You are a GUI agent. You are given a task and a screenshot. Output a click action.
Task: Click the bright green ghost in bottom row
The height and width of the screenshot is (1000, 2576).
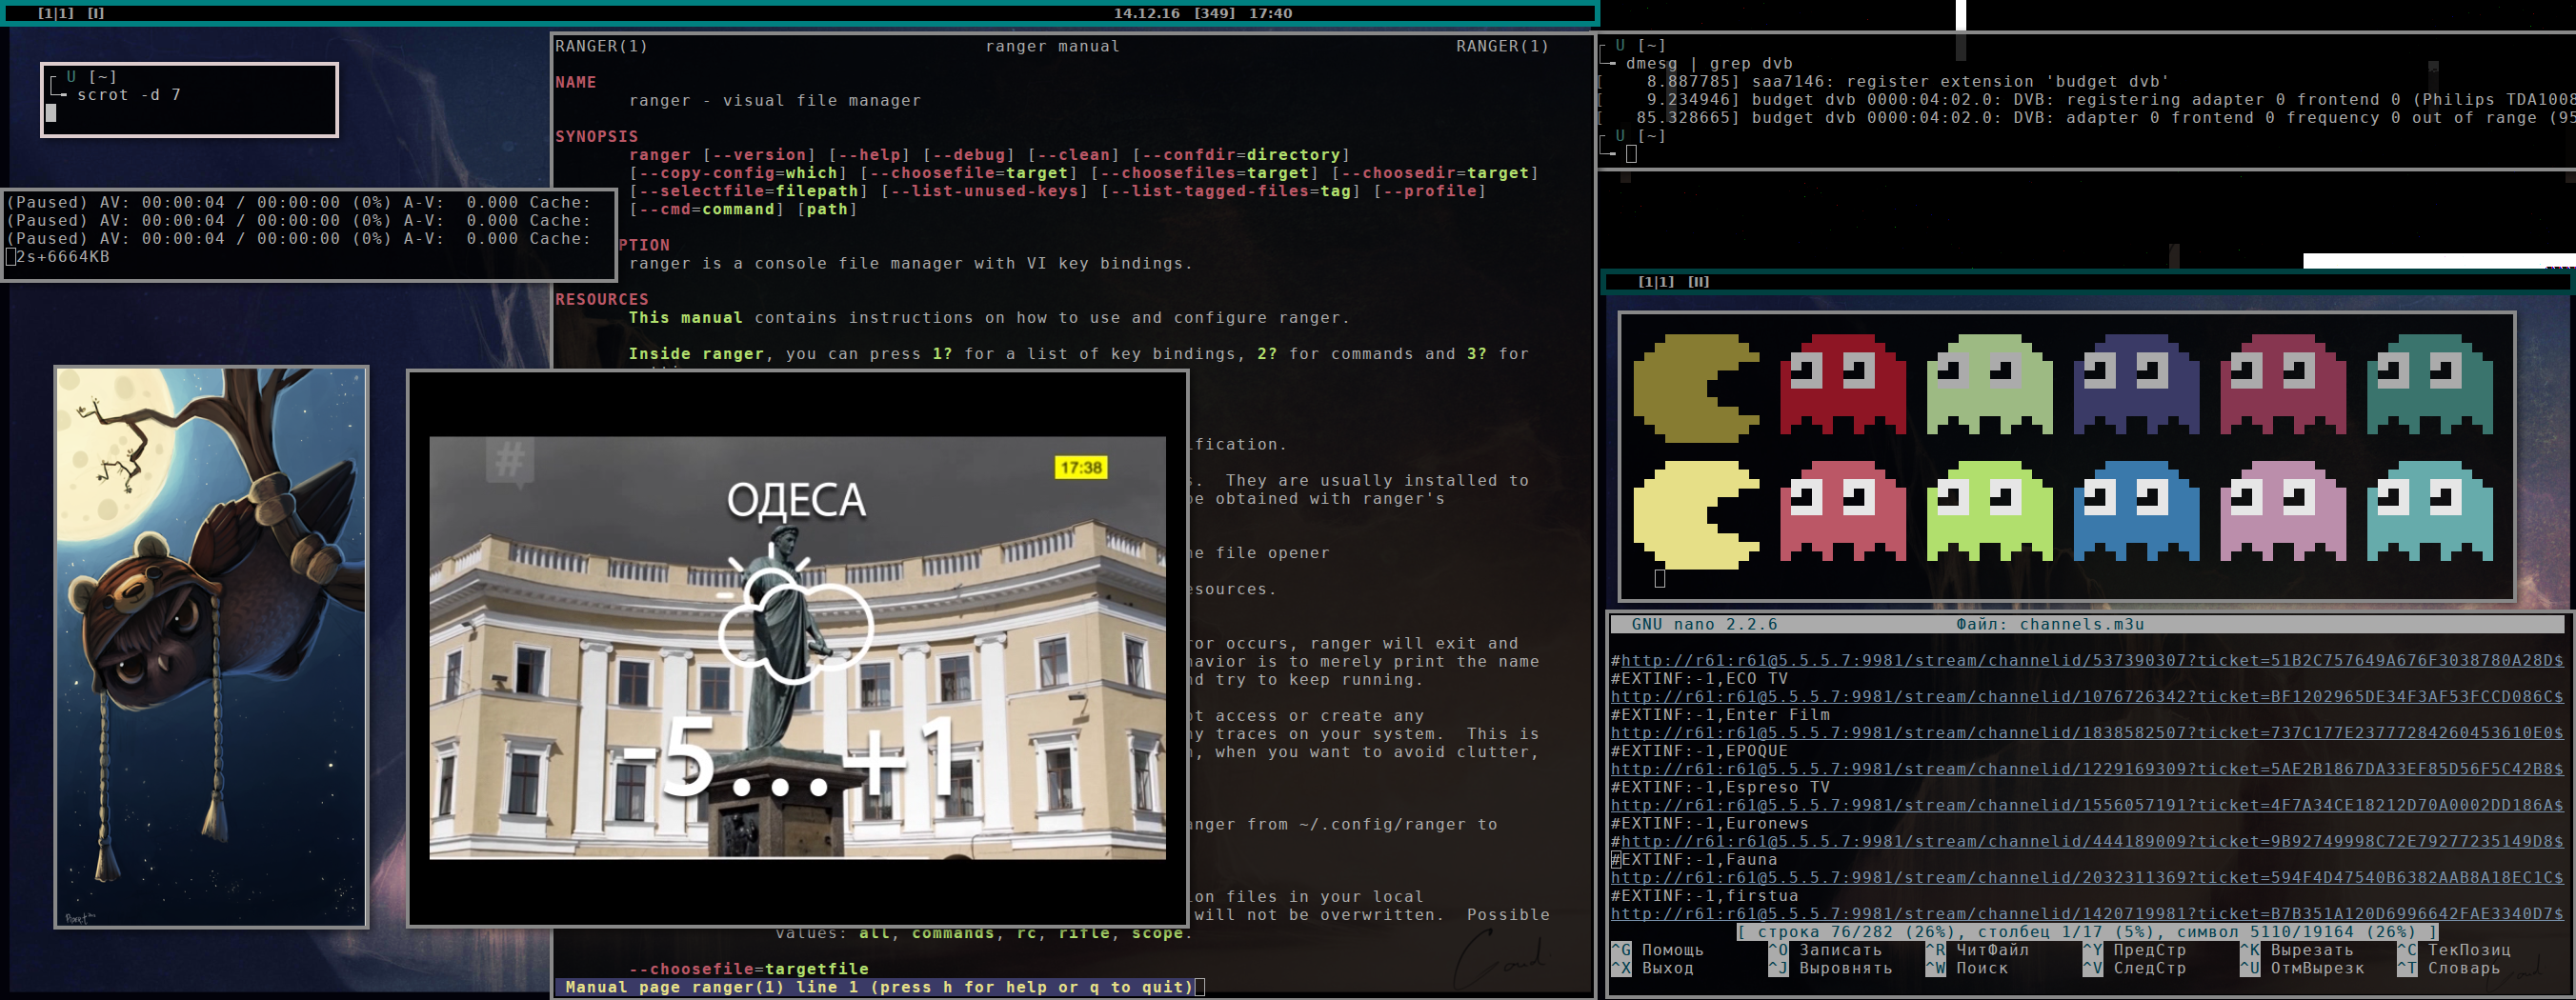click(x=1989, y=511)
